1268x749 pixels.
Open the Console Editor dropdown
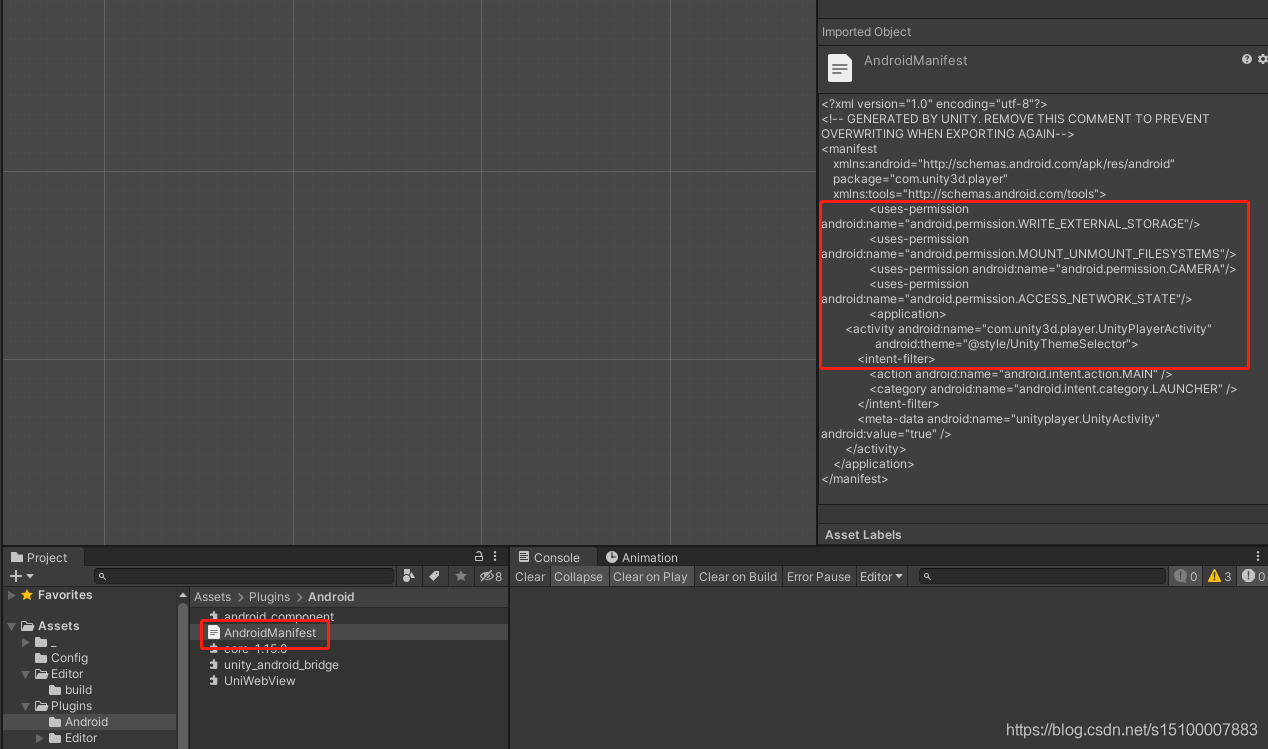[881, 576]
